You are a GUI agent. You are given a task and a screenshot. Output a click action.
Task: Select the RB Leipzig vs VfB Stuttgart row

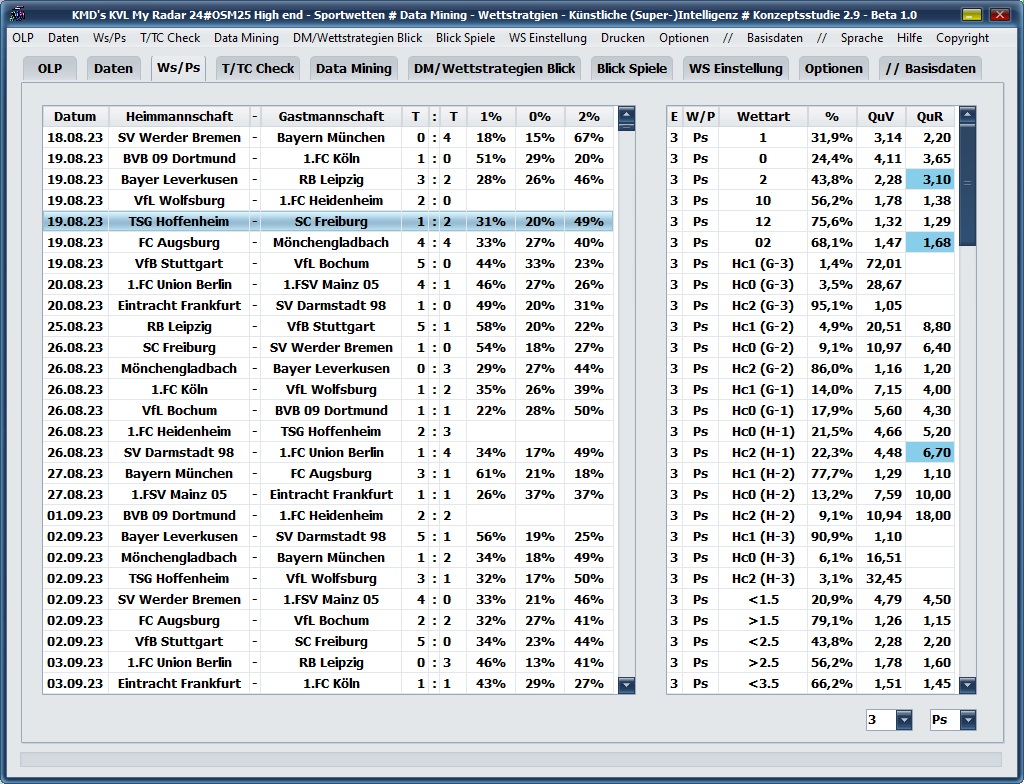point(328,327)
